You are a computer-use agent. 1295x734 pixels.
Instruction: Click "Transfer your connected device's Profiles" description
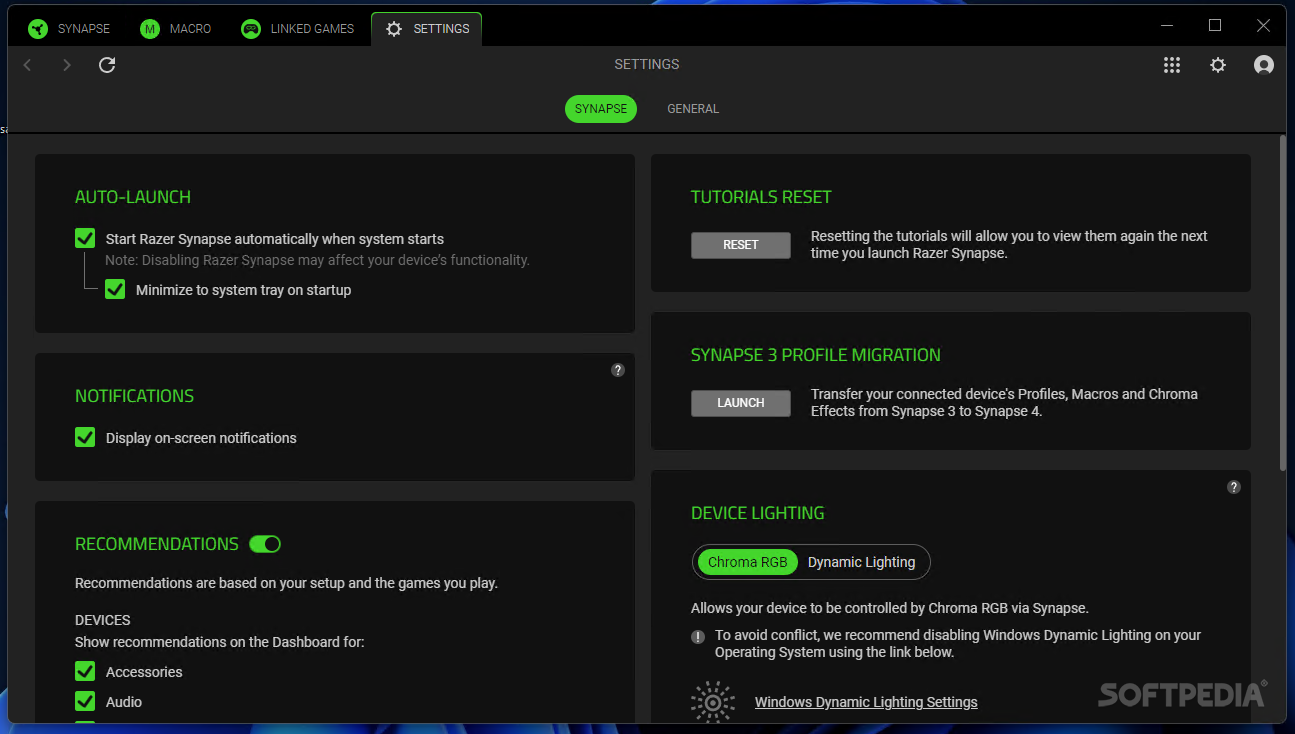[1004, 403]
